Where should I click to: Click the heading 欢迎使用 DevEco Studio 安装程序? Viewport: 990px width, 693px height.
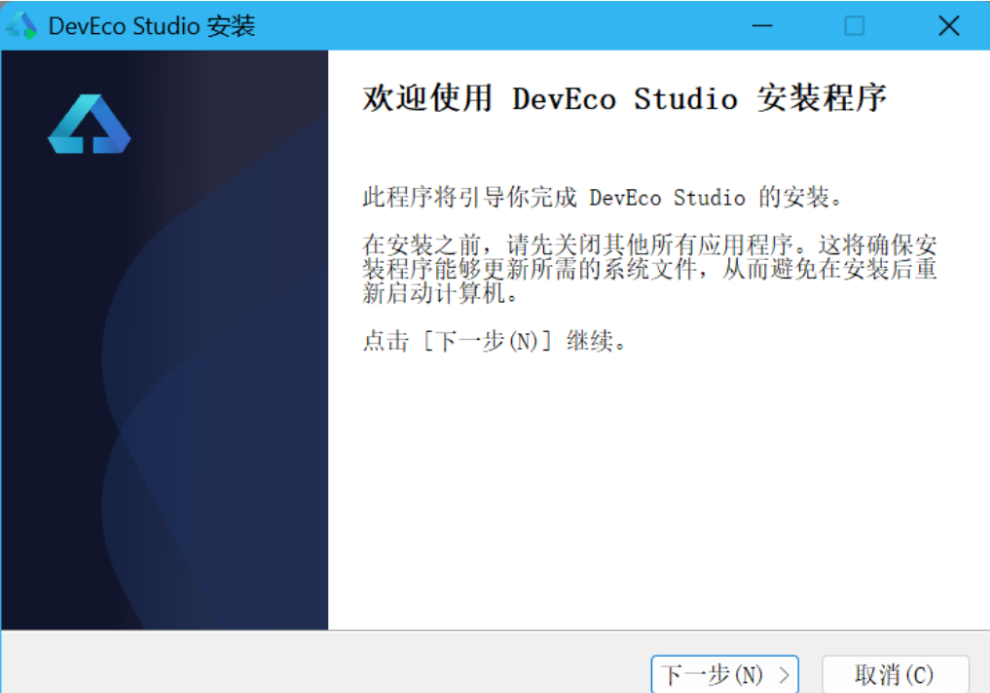[x=624, y=98]
